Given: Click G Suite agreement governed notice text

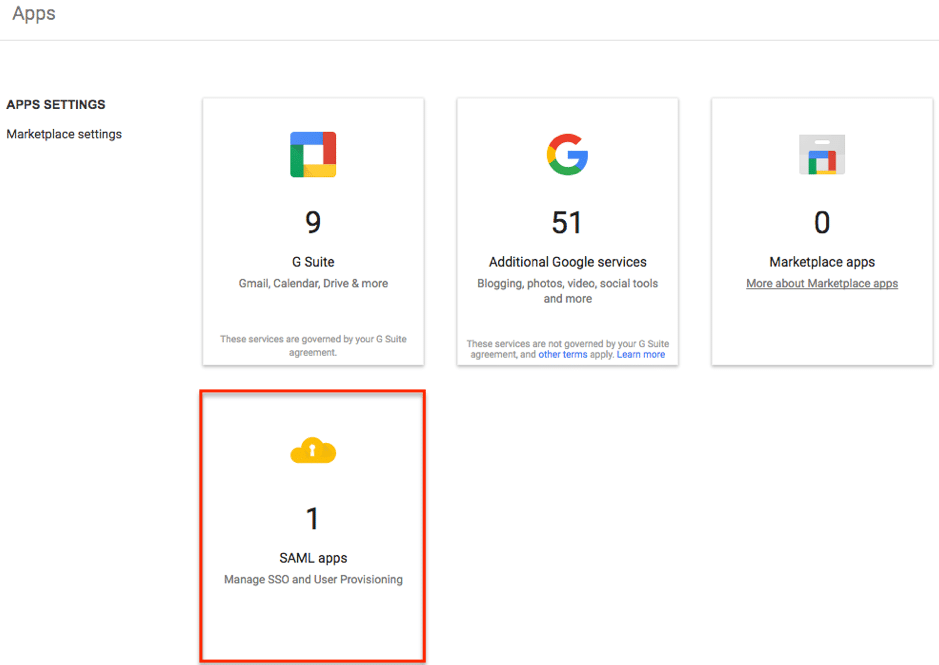Looking at the screenshot, I should click(x=313, y=346).
